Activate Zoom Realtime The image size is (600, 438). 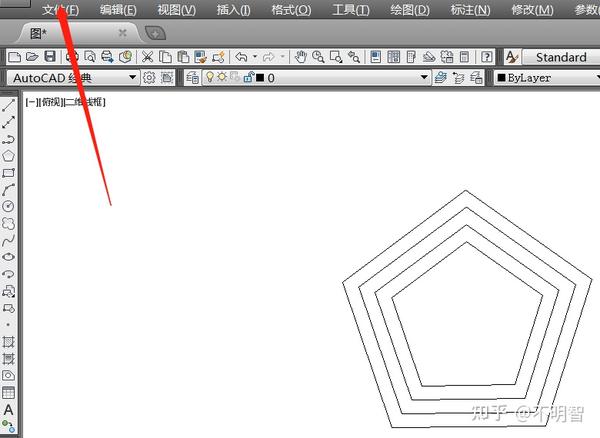tap(318, 57)
